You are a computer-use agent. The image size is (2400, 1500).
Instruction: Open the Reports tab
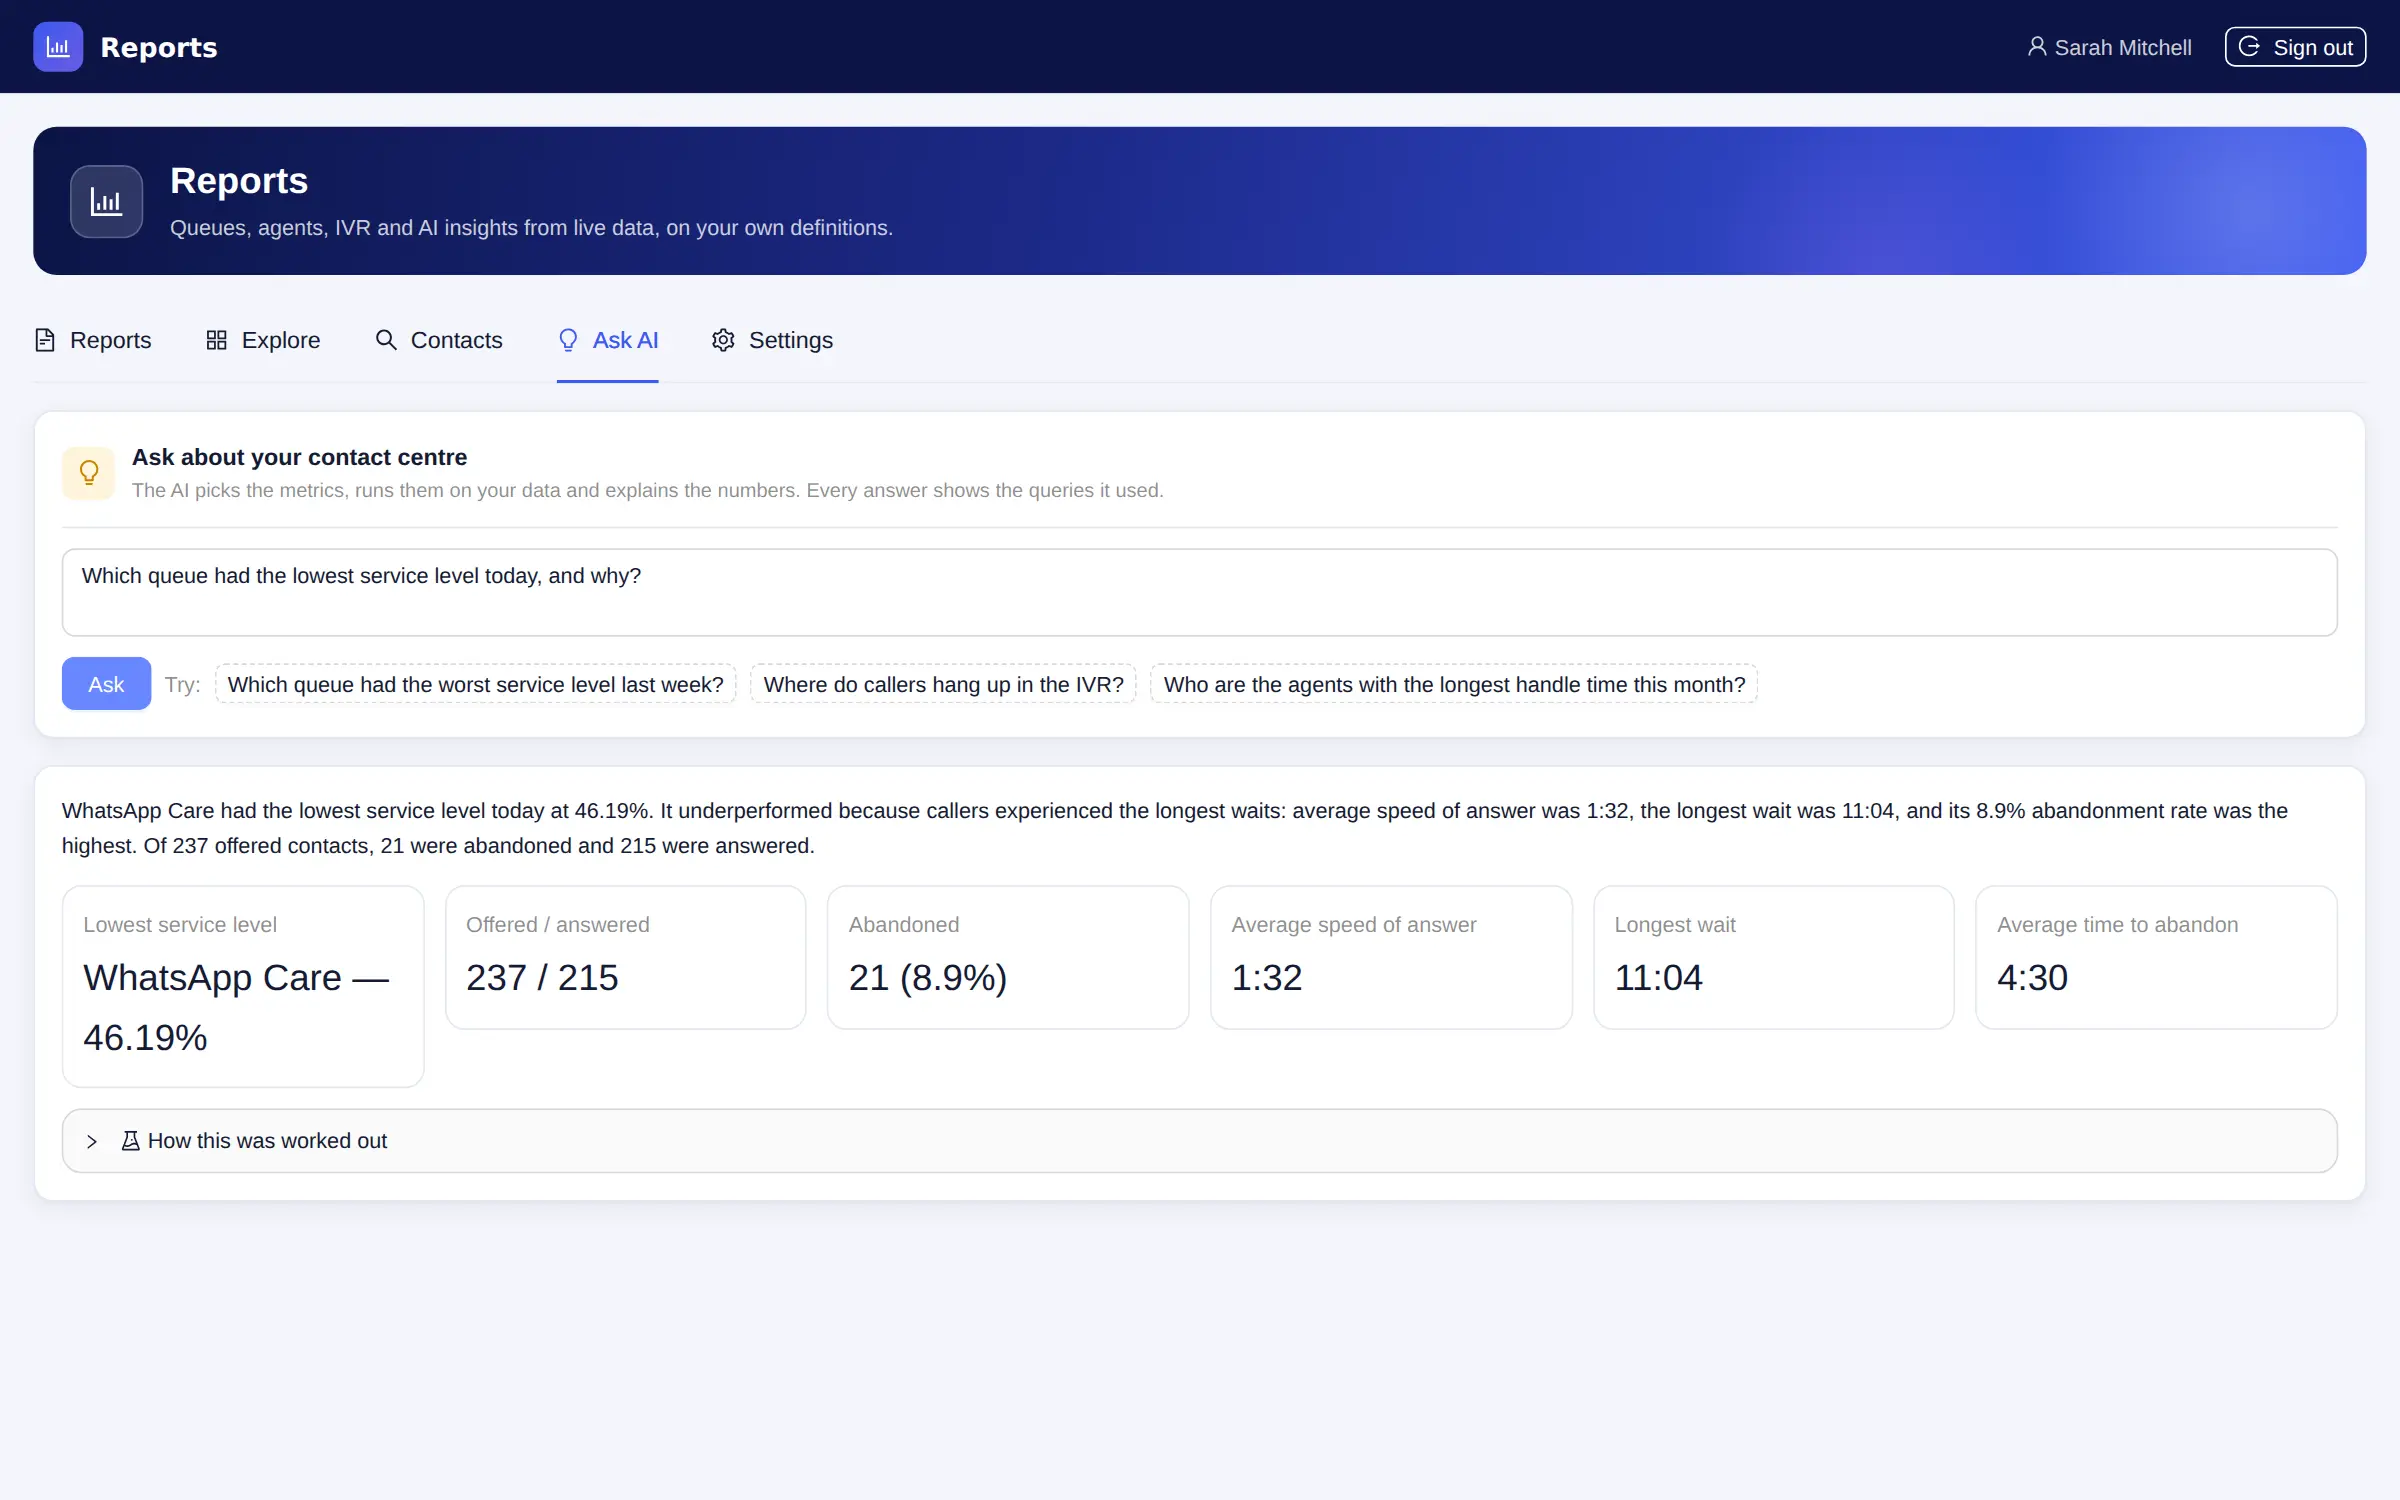click(x=93, y=340)
